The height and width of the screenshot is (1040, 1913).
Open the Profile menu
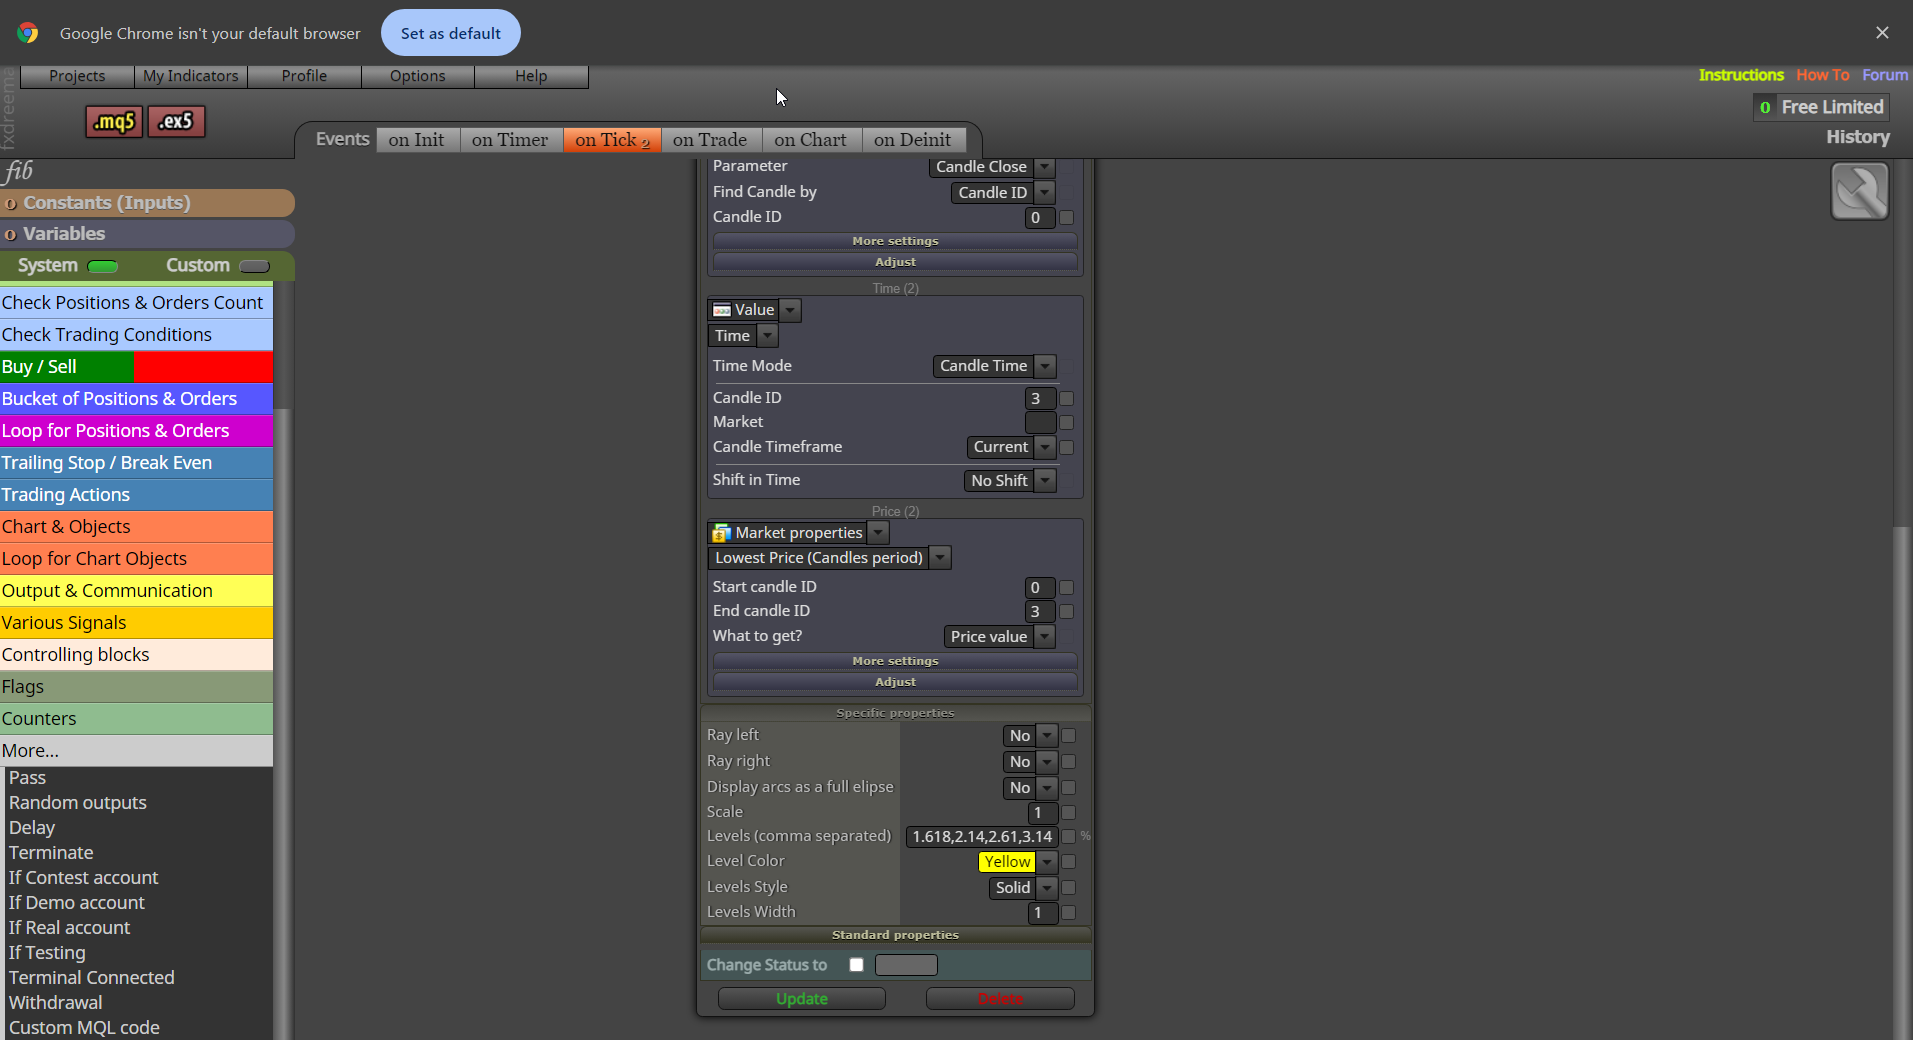point(304,76)
